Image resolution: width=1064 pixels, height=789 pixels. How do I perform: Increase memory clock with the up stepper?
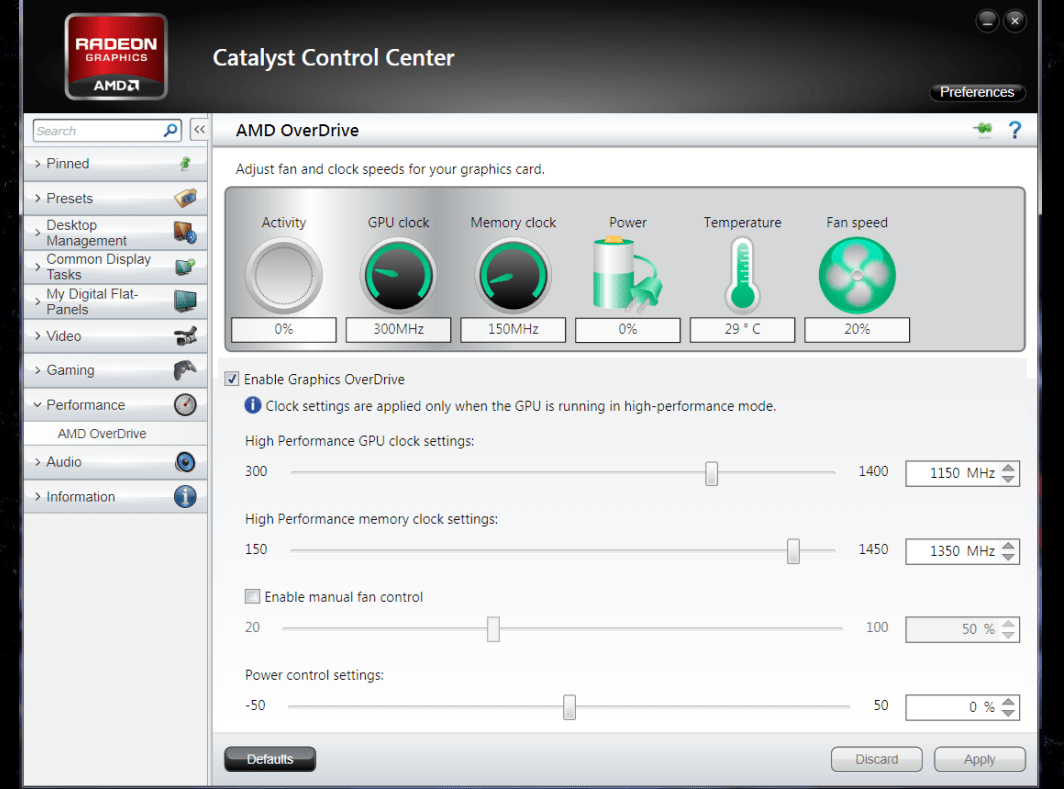[x=1008, y=545]
